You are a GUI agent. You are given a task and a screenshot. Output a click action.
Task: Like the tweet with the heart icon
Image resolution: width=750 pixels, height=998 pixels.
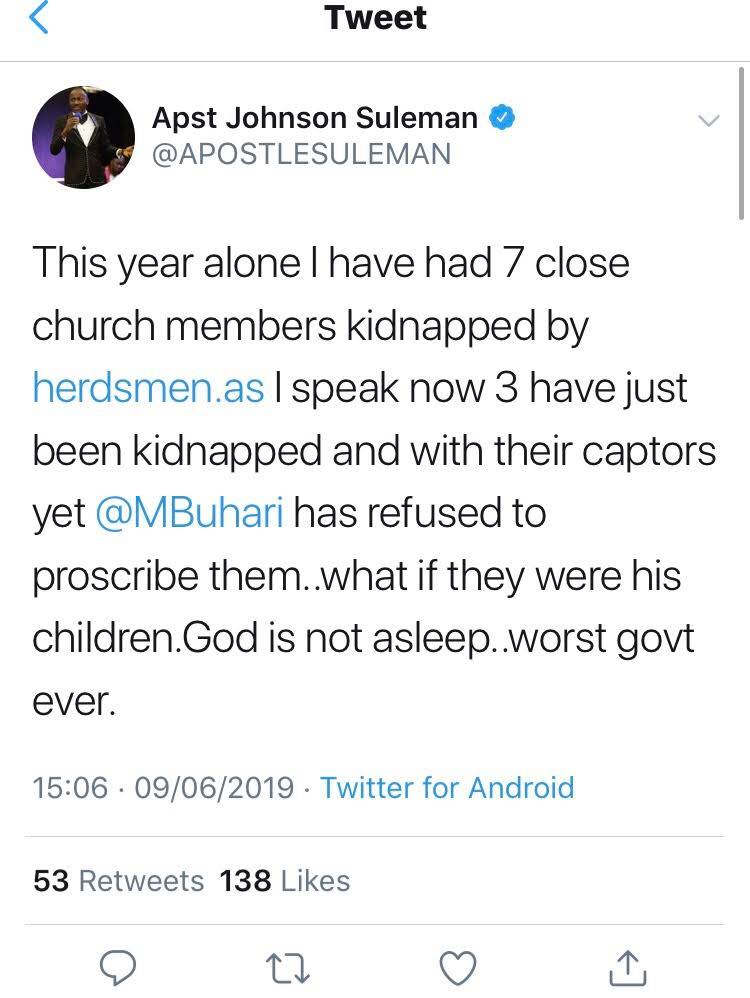458,968
